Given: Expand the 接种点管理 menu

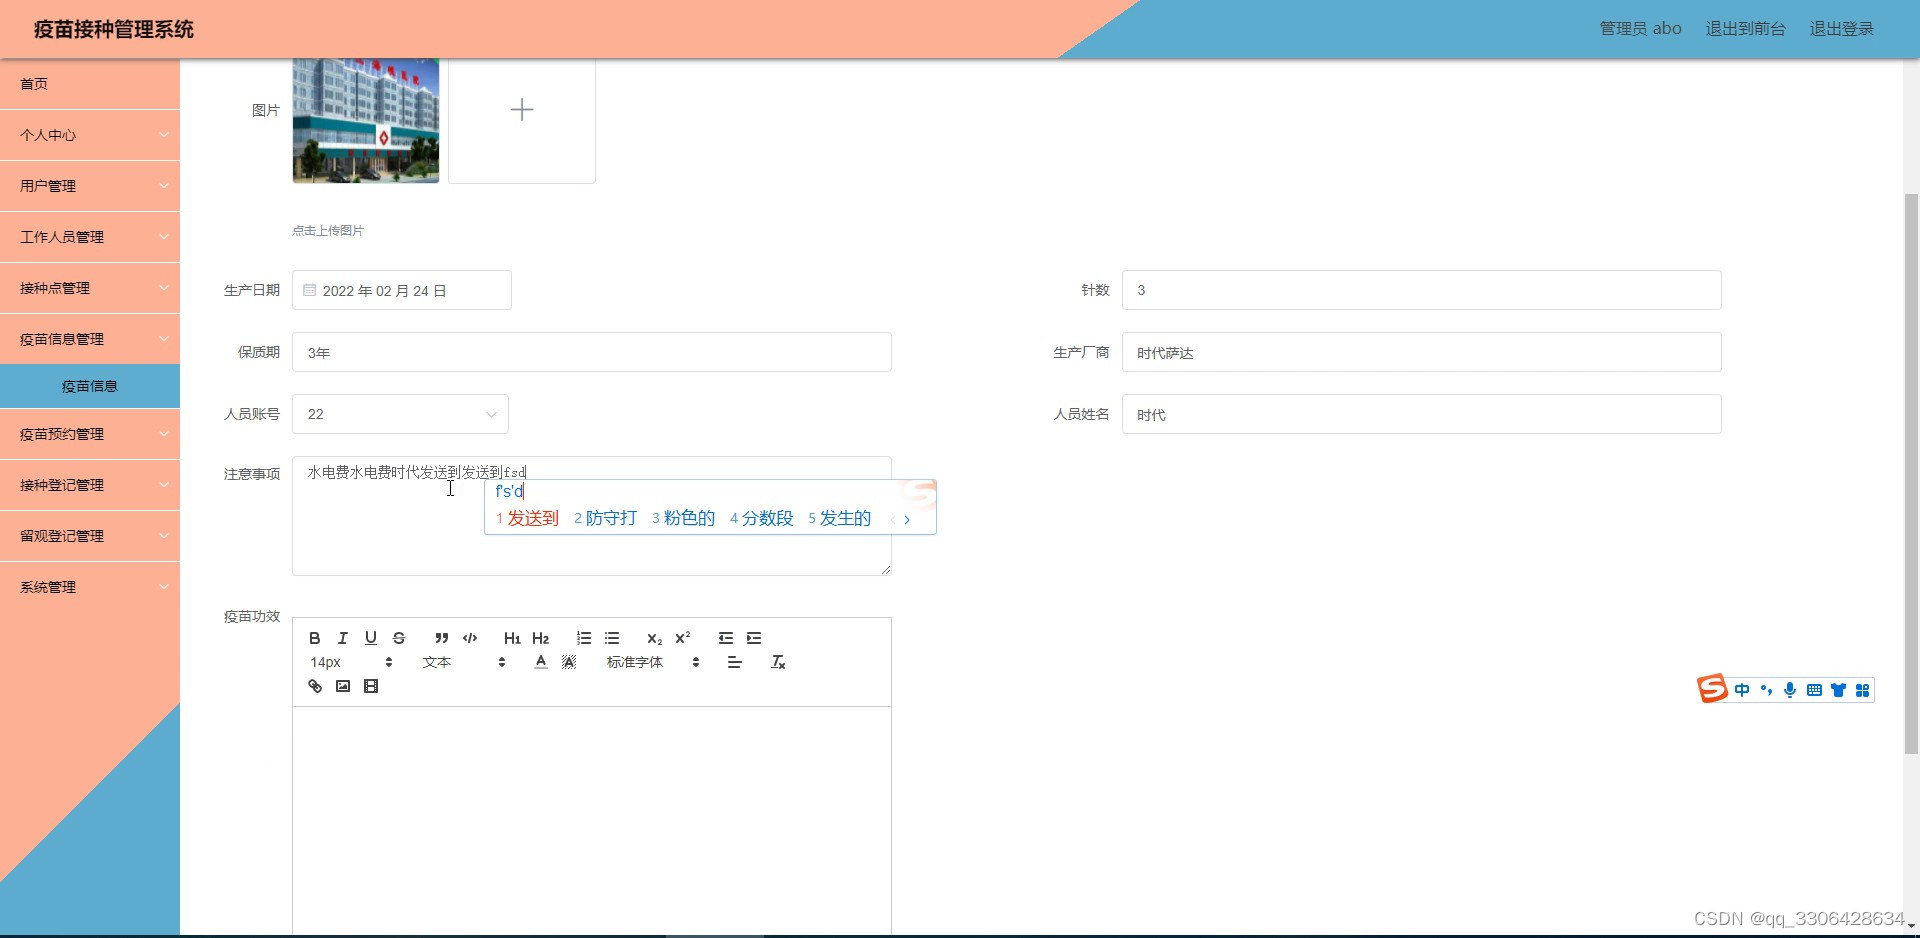Looking at the screenshot, I should (90, 288).
